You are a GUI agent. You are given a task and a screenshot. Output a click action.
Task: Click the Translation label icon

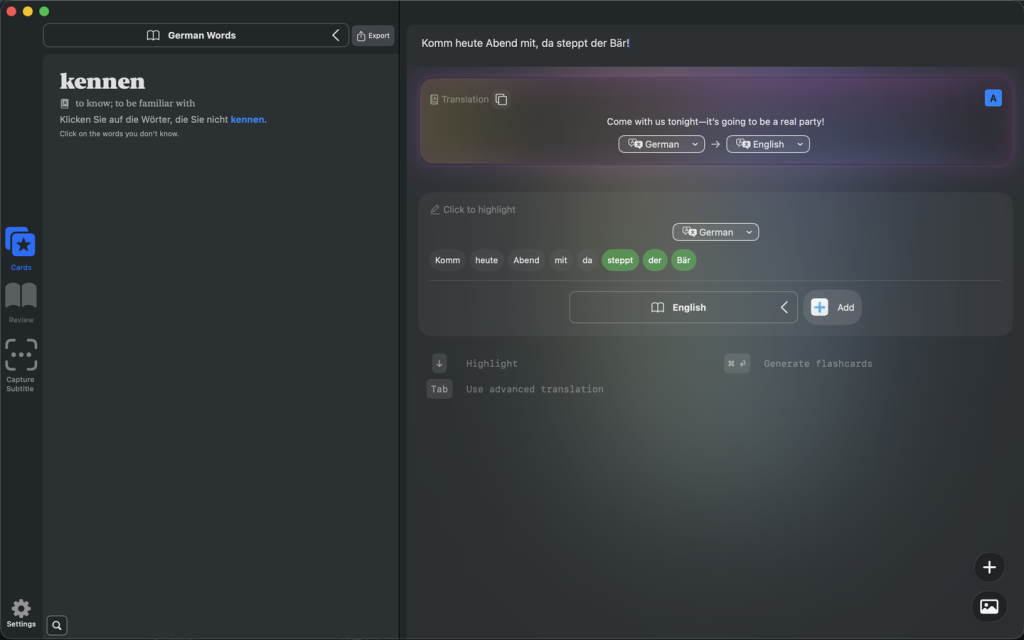434,99
